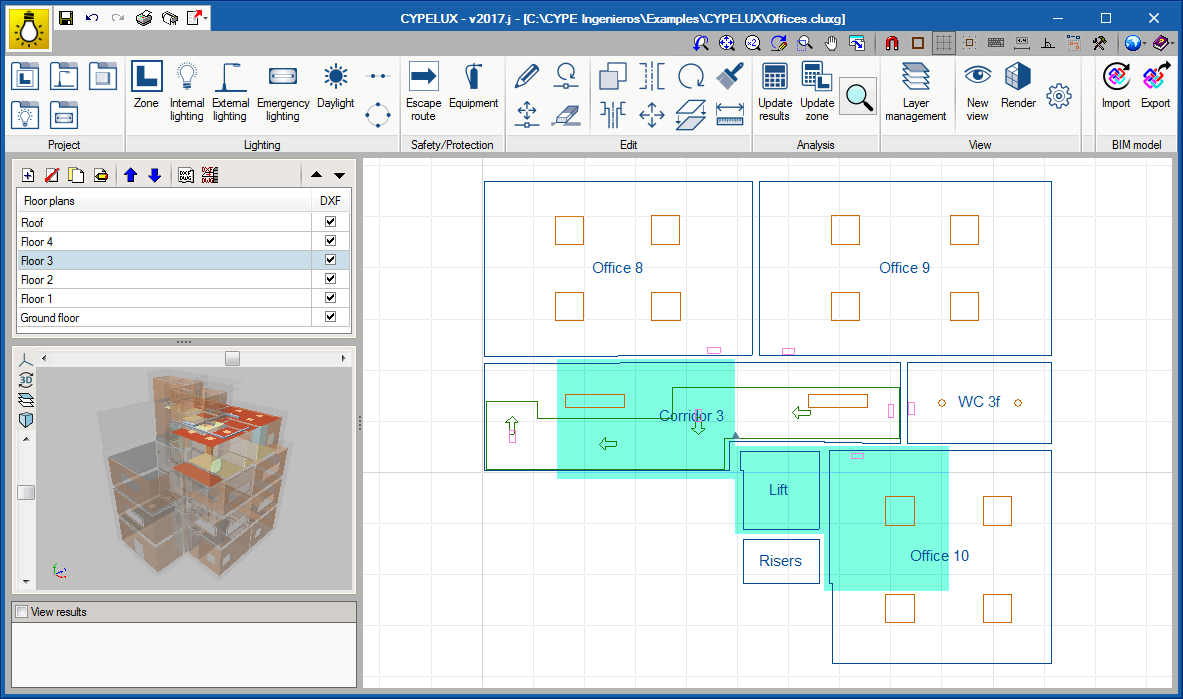
Task: Click the horizontal slider above 3D preview
Action: click(x=232, y=358)
